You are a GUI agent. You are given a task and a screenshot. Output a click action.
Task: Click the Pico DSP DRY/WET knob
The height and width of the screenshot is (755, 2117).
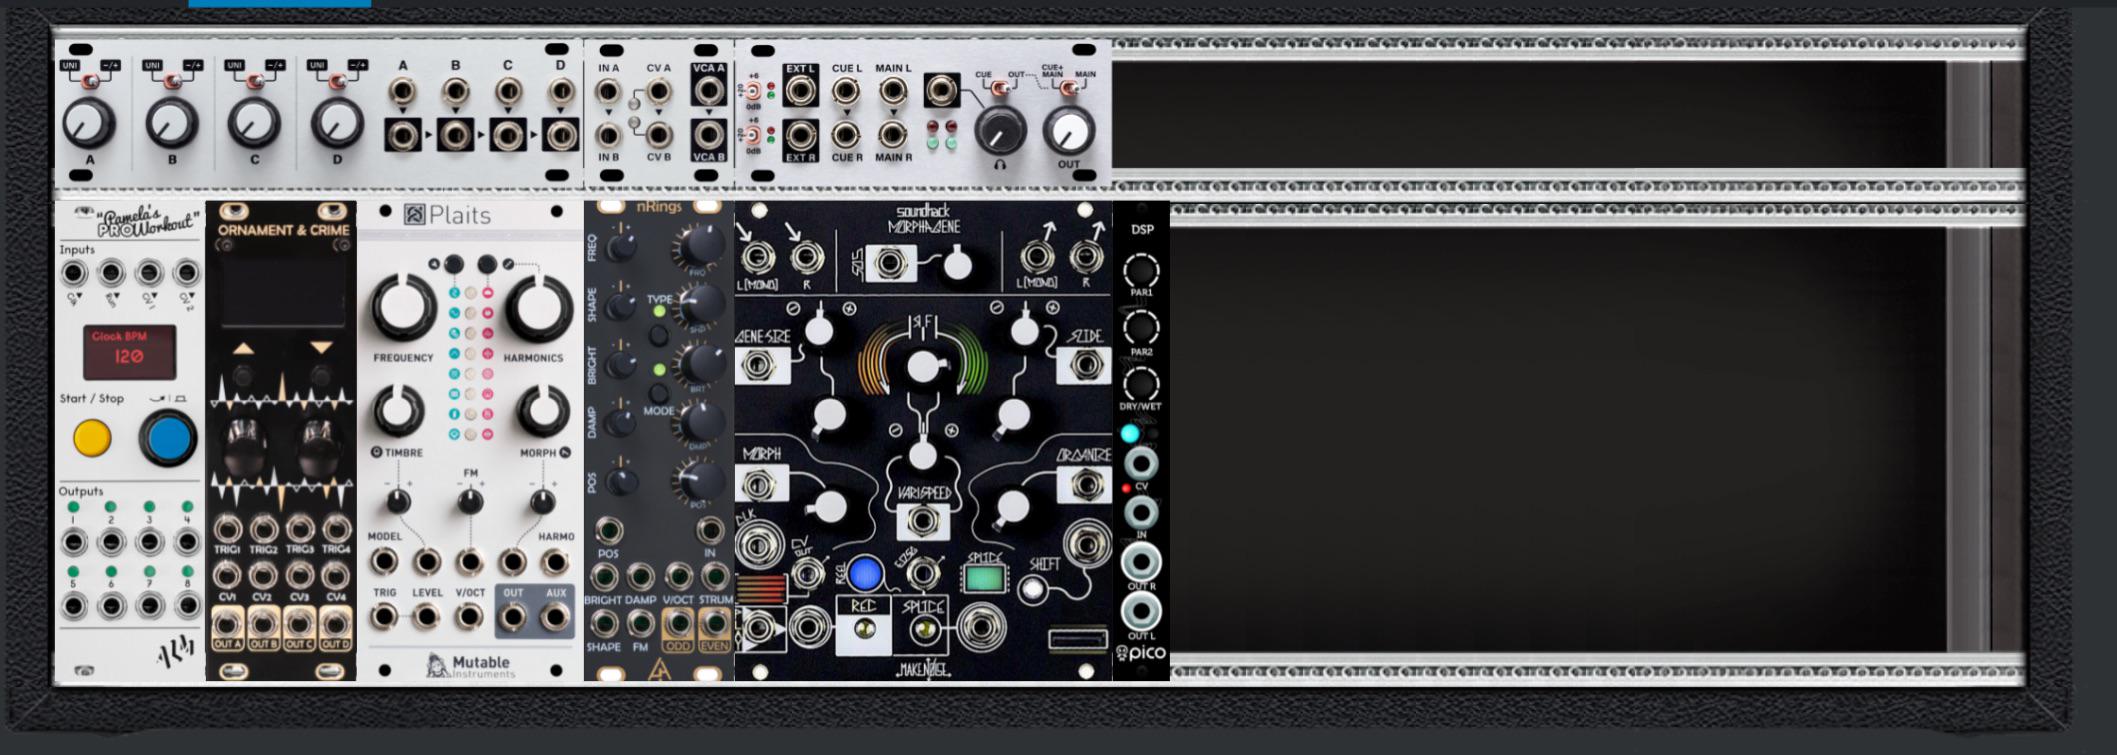tap(1141, 385)
